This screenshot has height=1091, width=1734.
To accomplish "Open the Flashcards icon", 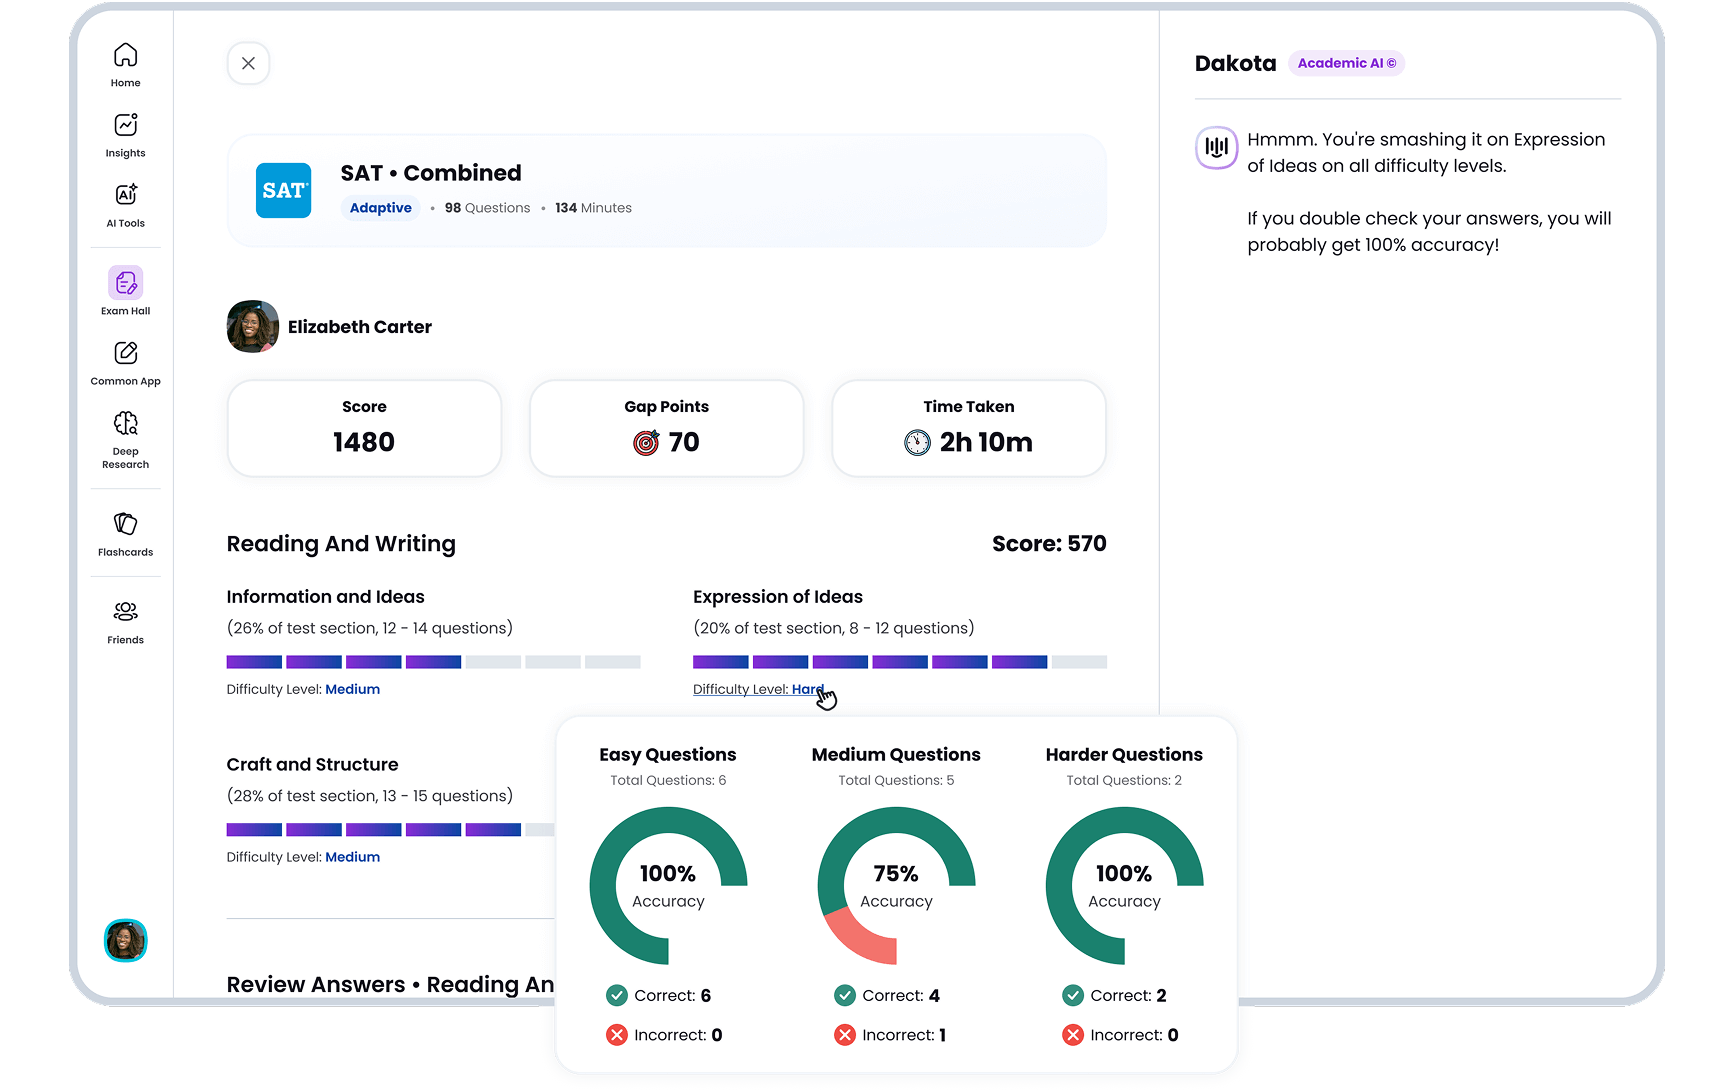I will point(125,525).
